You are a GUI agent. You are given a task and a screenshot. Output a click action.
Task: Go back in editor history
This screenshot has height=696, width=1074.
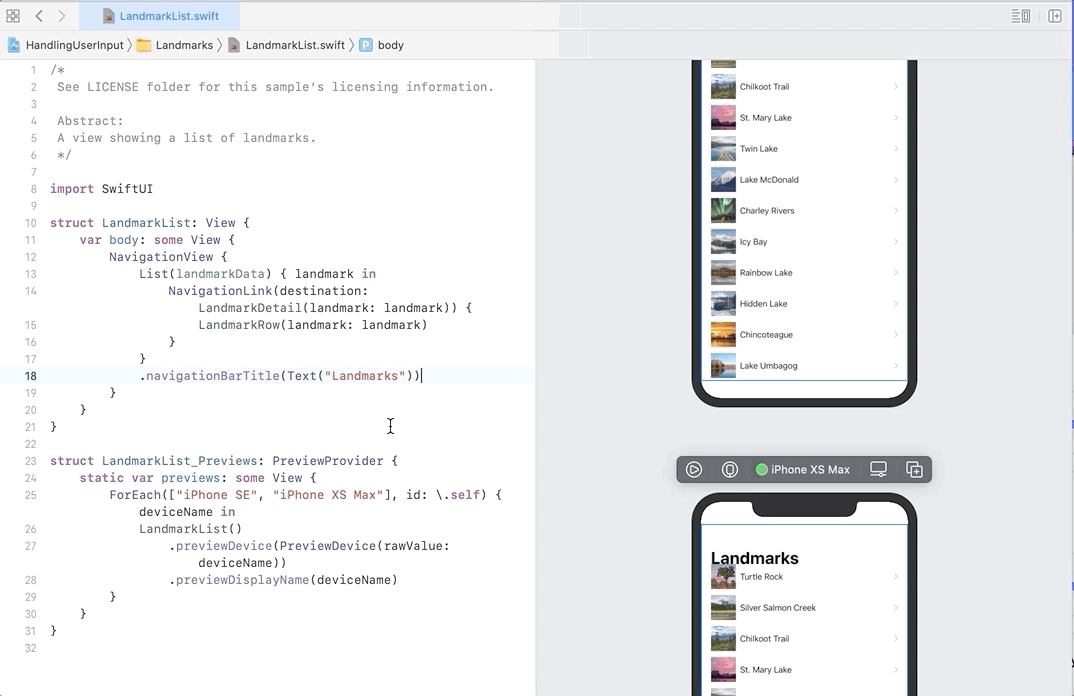point(39,16)
